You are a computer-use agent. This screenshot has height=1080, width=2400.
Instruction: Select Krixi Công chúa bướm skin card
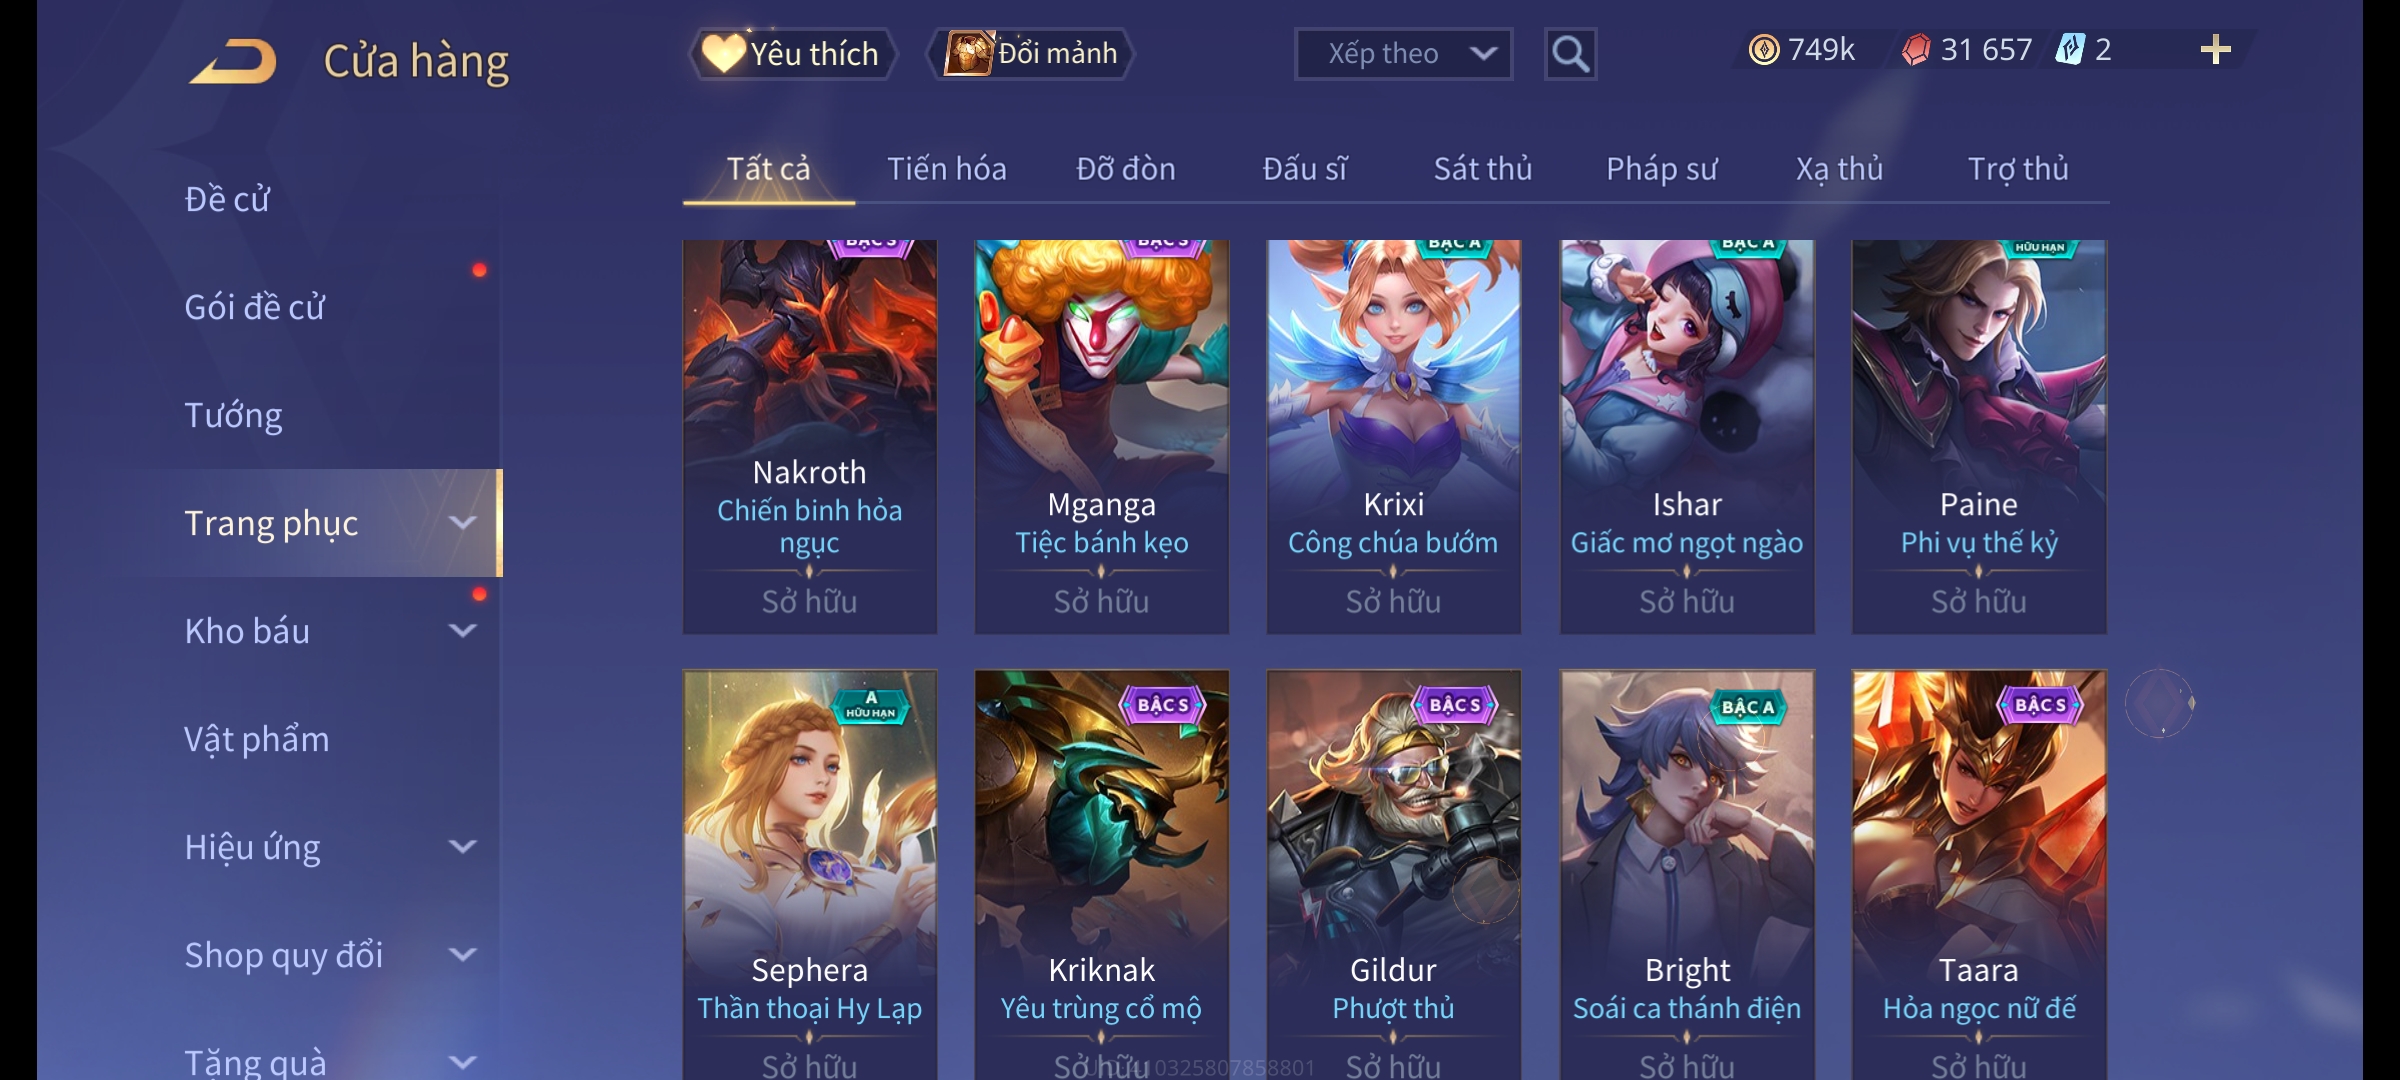tap(1393, 436)
